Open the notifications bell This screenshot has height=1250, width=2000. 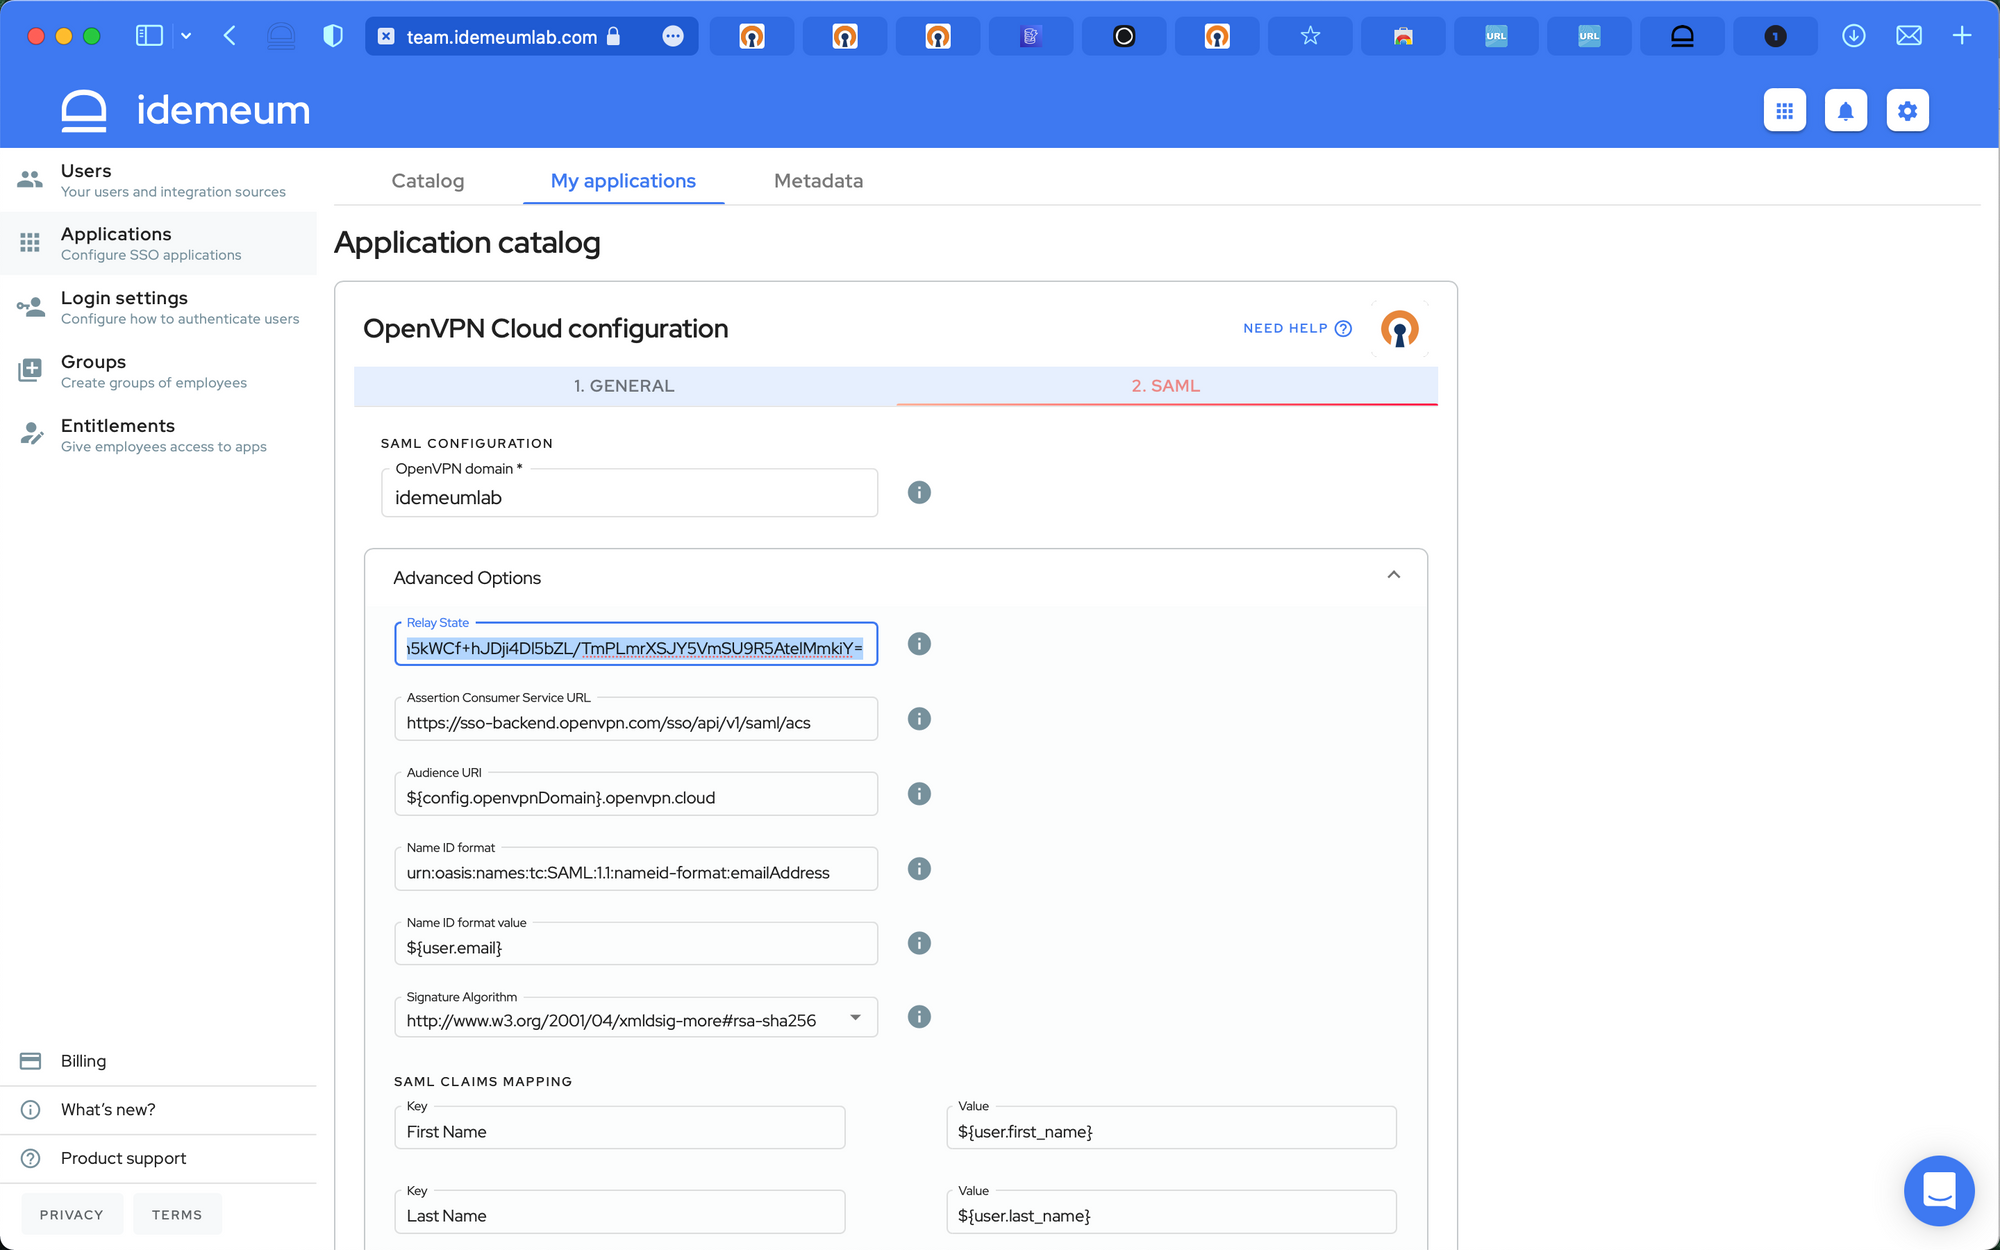pos(1845,111)
